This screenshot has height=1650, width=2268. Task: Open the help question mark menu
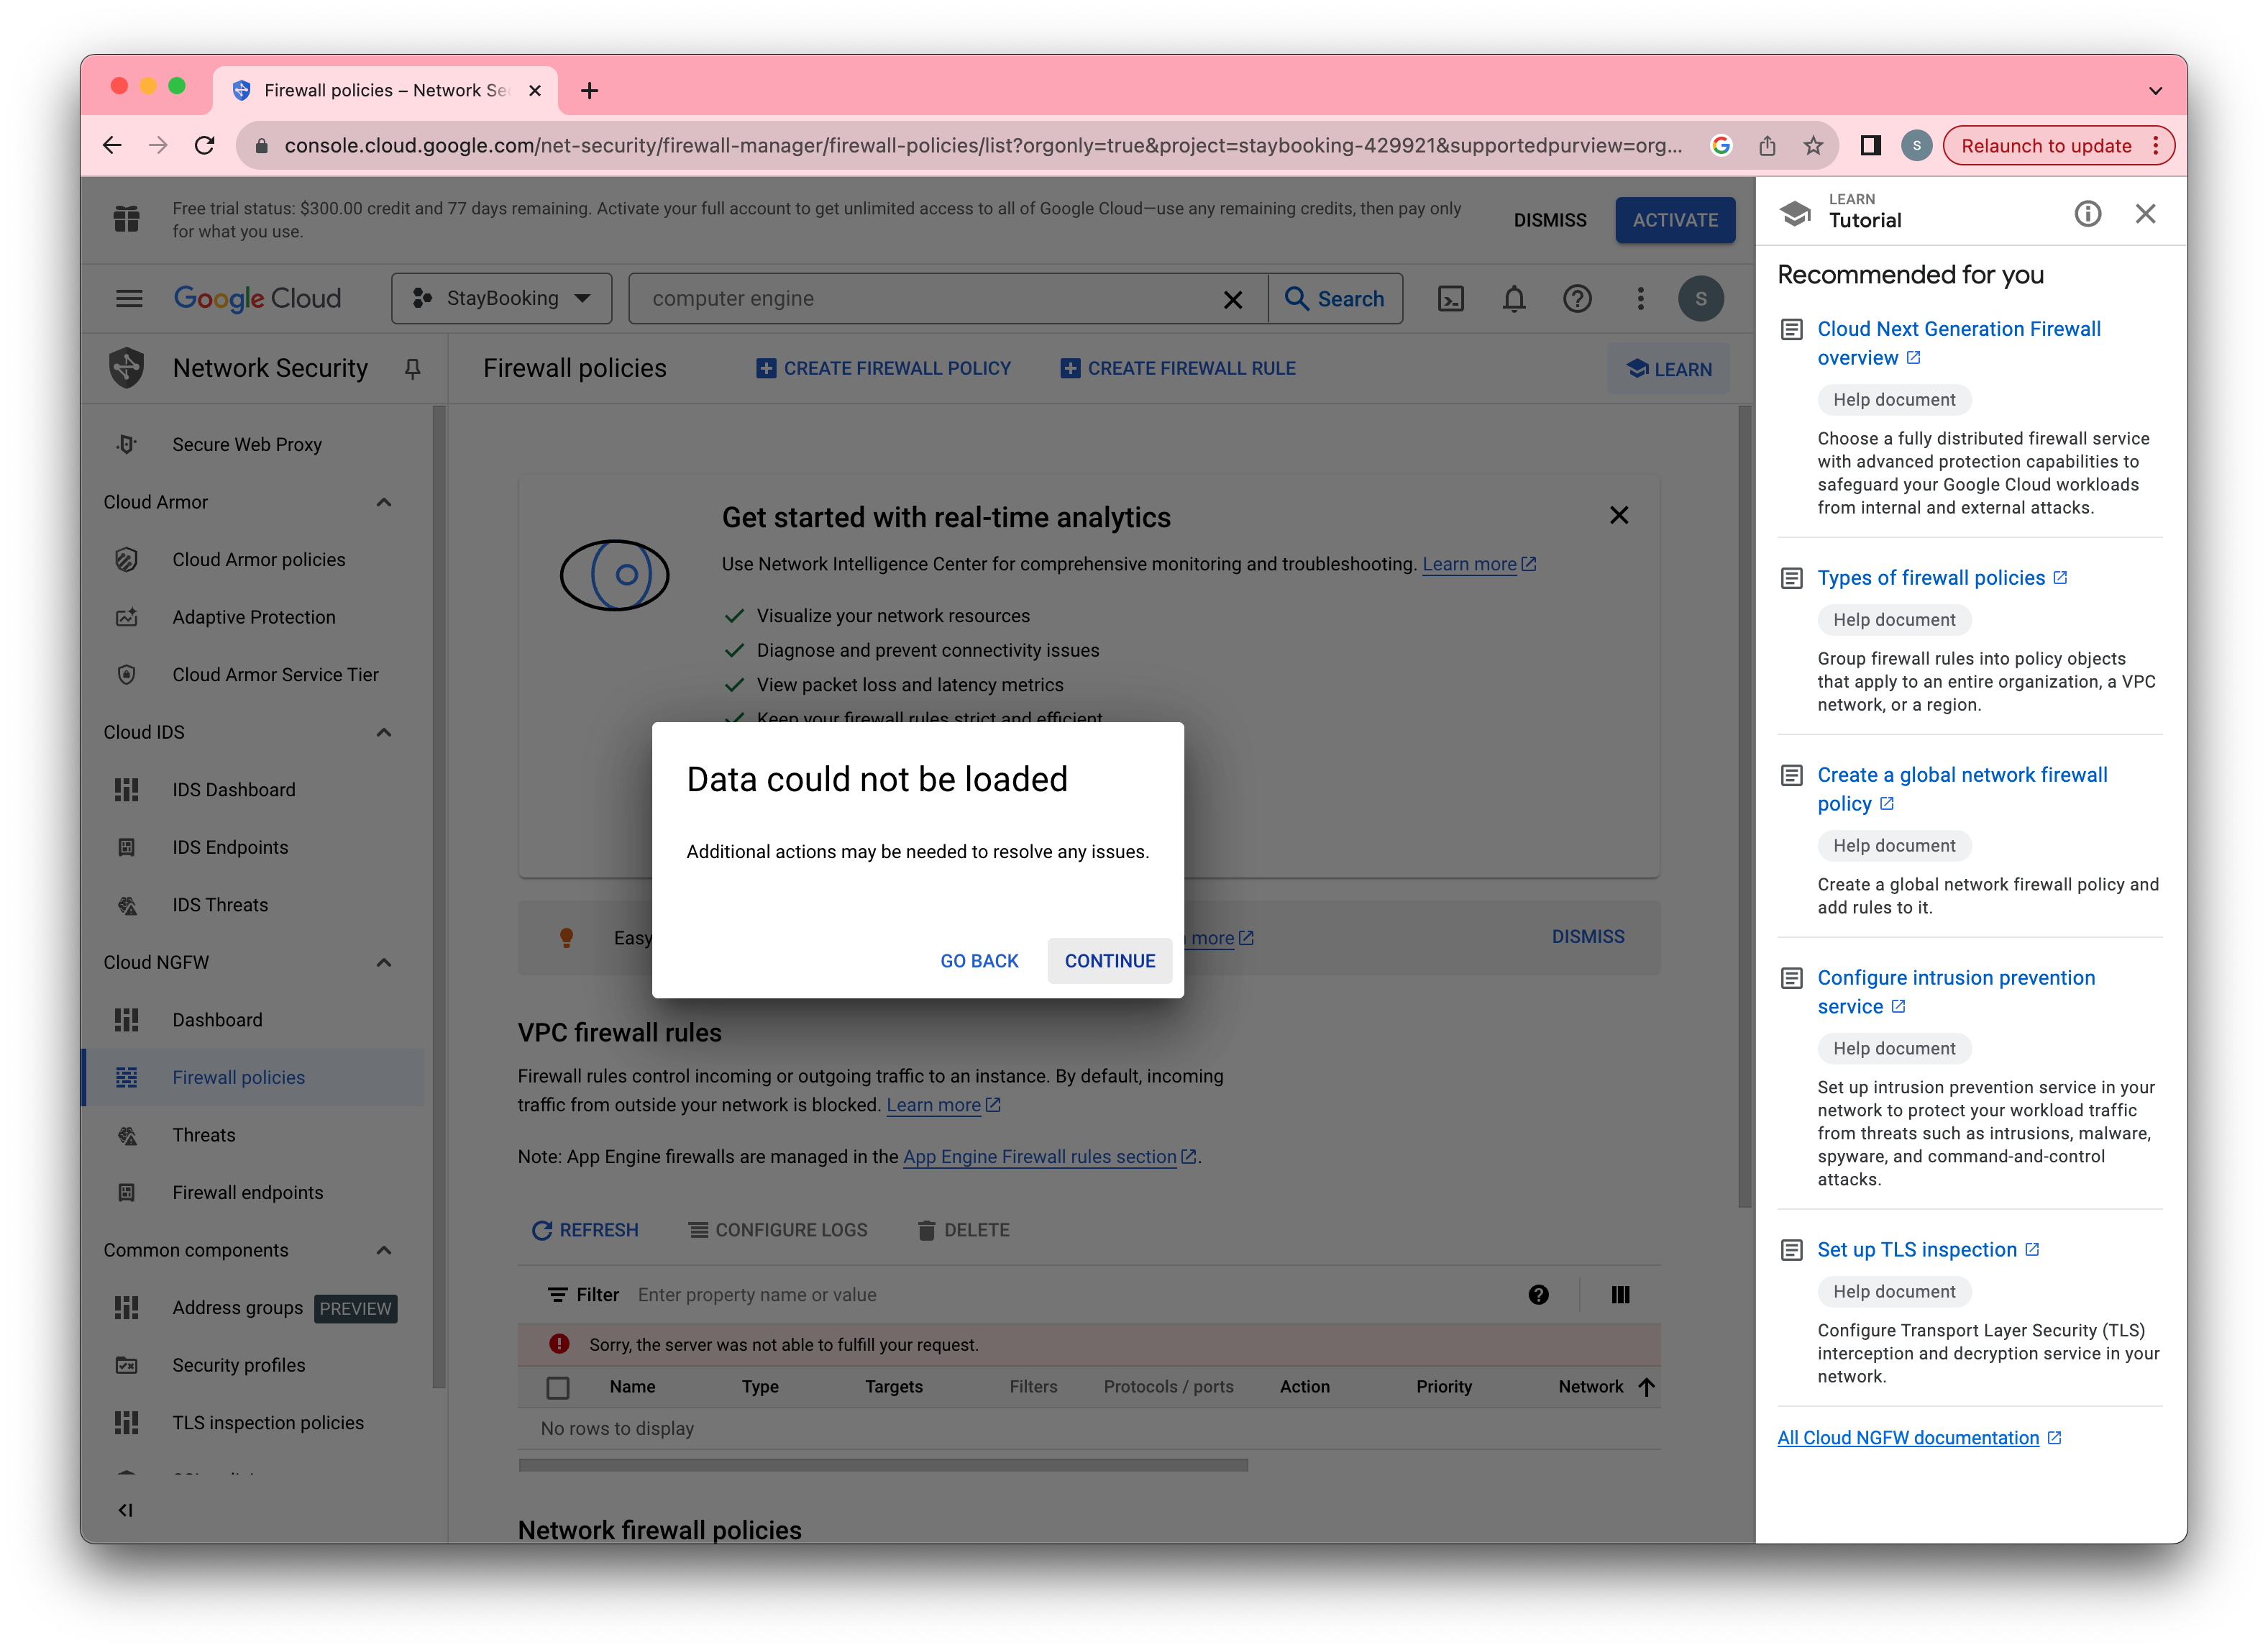pyautogui.click(x=1577, y=298)
